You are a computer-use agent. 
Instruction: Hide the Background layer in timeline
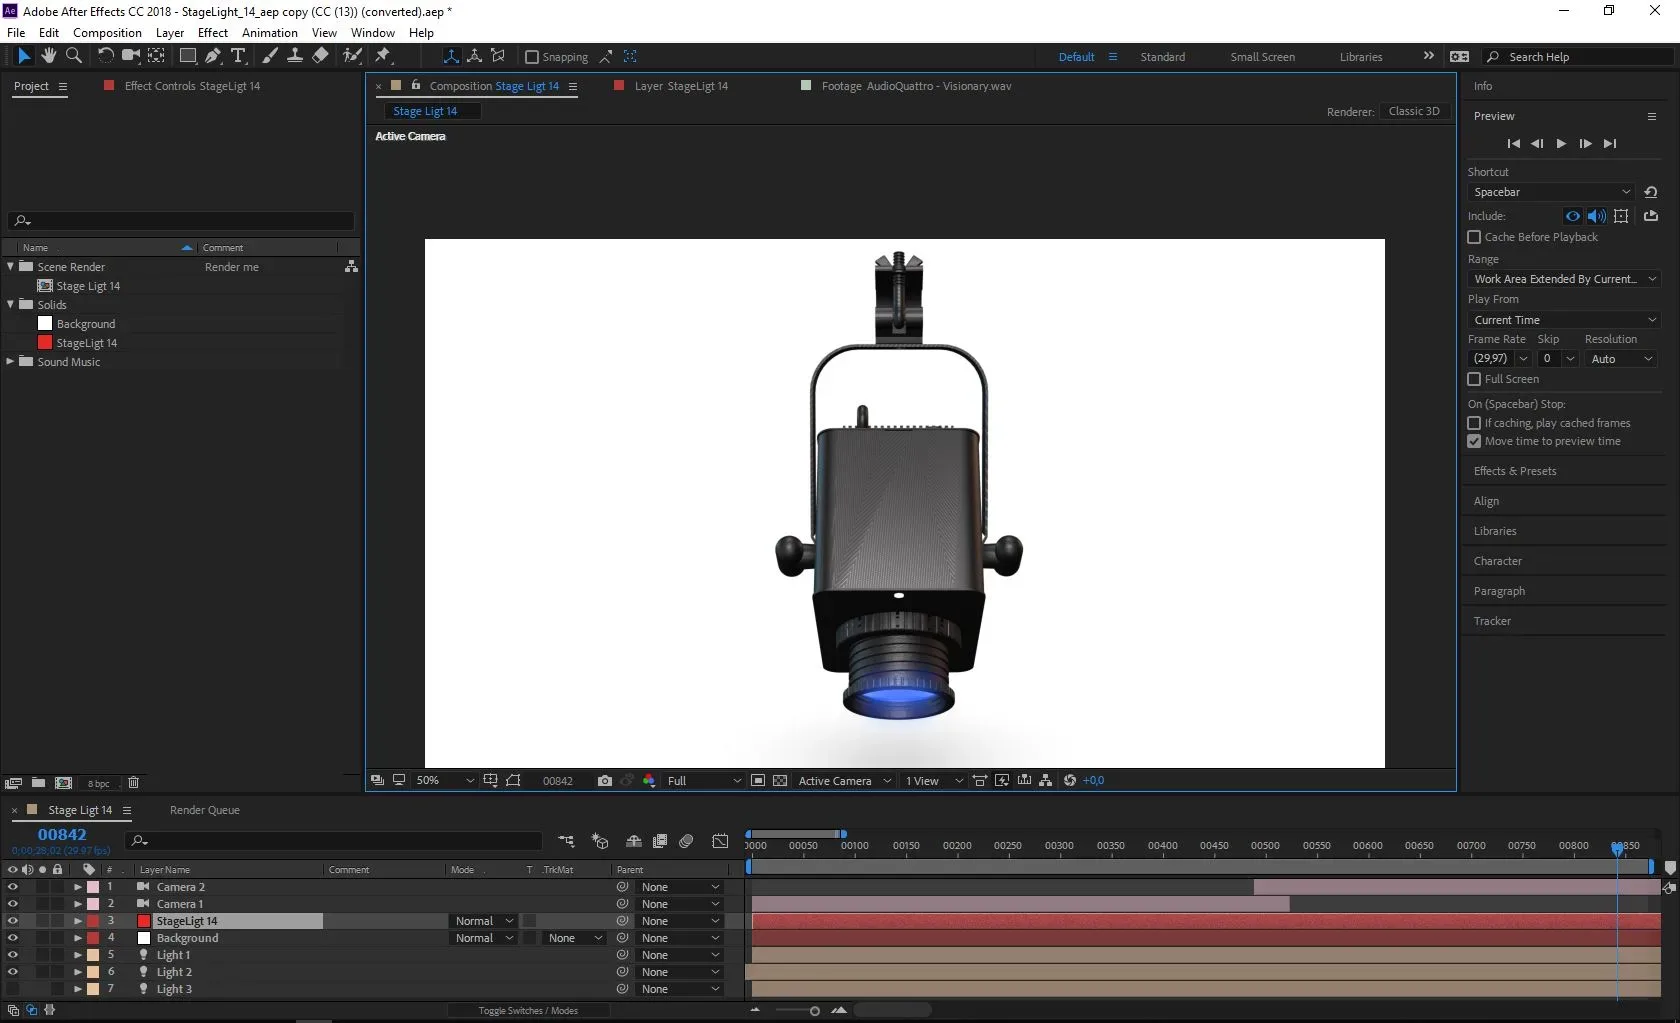pyautogui.click(x=12, y=938)
